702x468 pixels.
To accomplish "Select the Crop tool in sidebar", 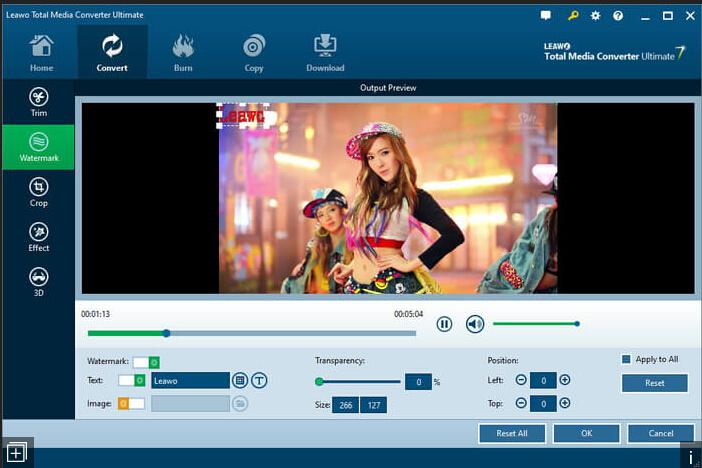I will point(38,191).
